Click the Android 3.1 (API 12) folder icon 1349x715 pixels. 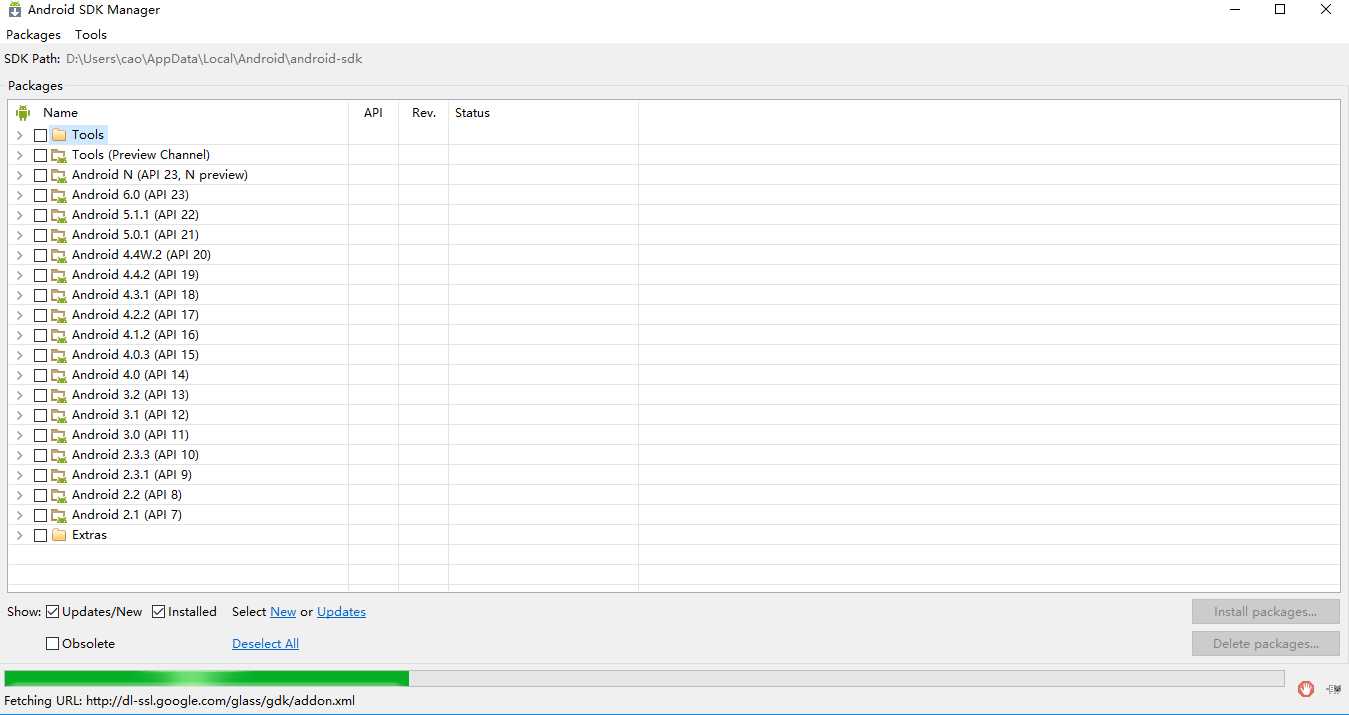[x=59, y=415]
